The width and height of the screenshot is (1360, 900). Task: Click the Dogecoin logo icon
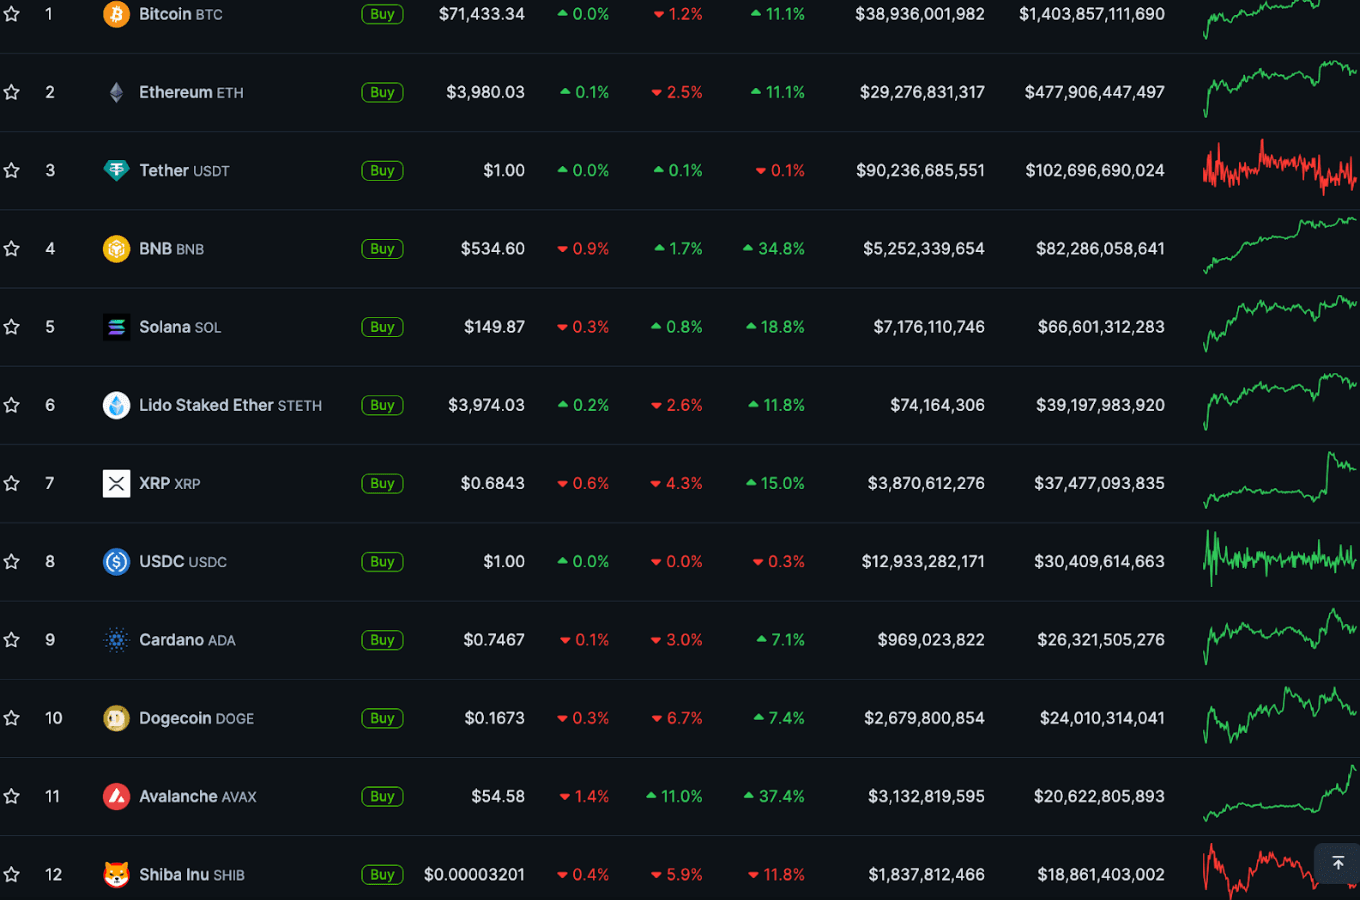(x=116, y=718)
